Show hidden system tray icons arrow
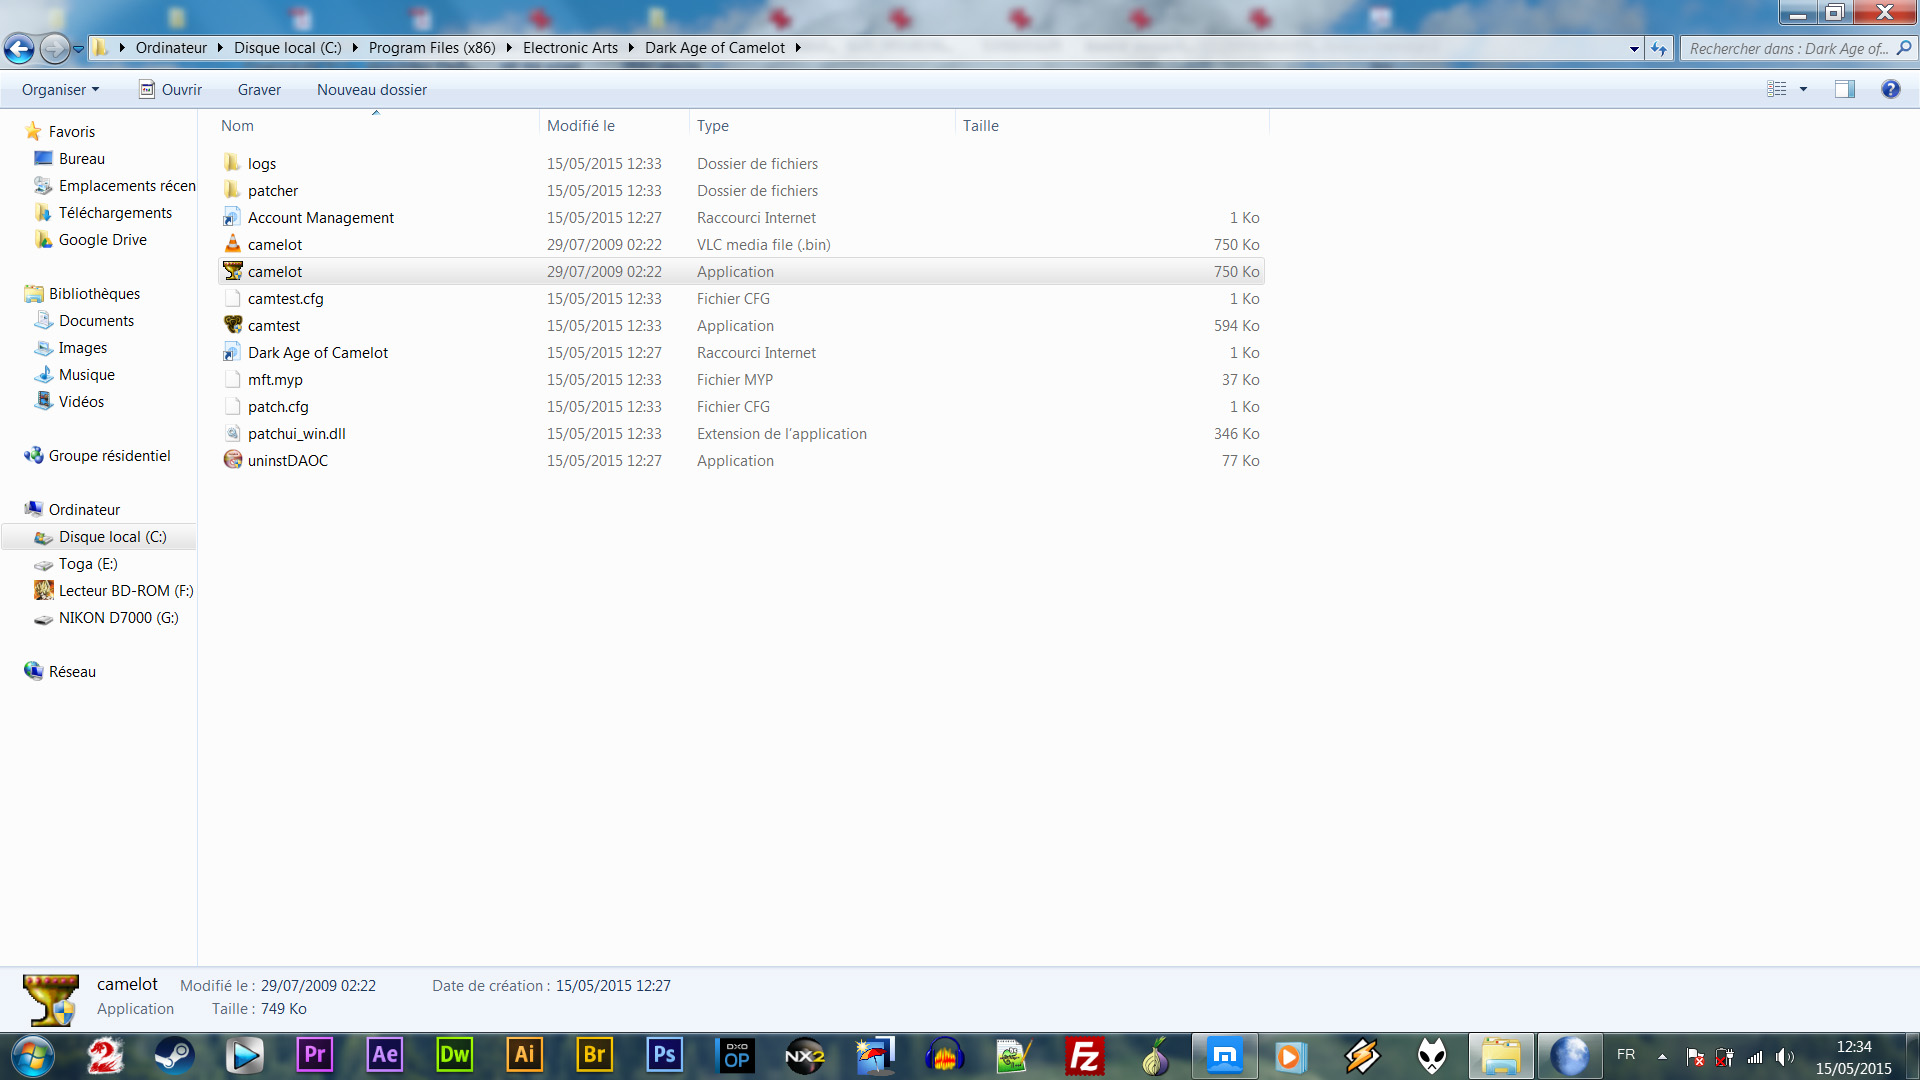This screenshot has width=1920, height=1080. [x=1662, y=1057]
